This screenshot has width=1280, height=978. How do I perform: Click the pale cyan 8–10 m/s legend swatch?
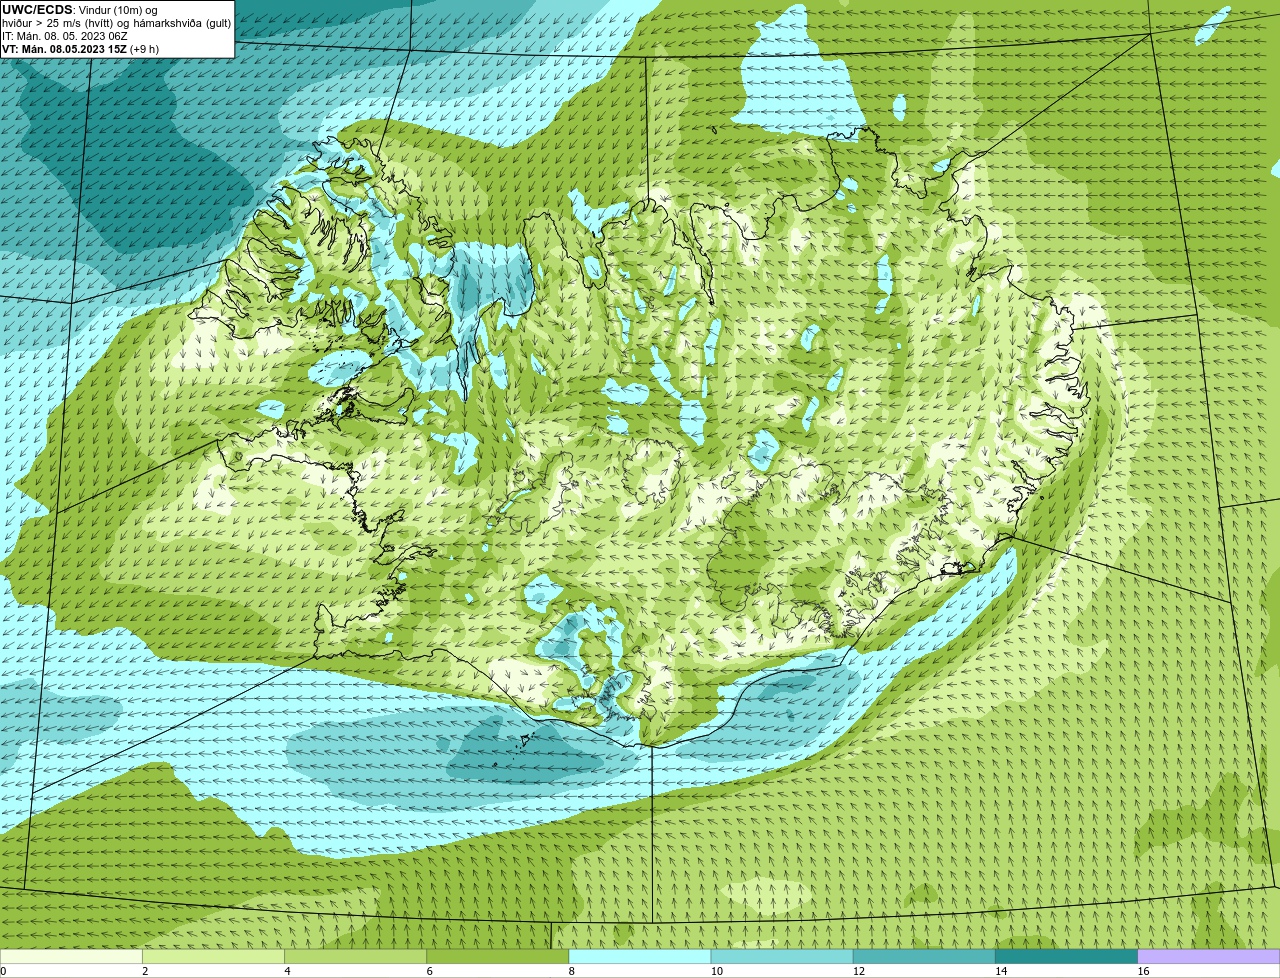coord(640,957)
